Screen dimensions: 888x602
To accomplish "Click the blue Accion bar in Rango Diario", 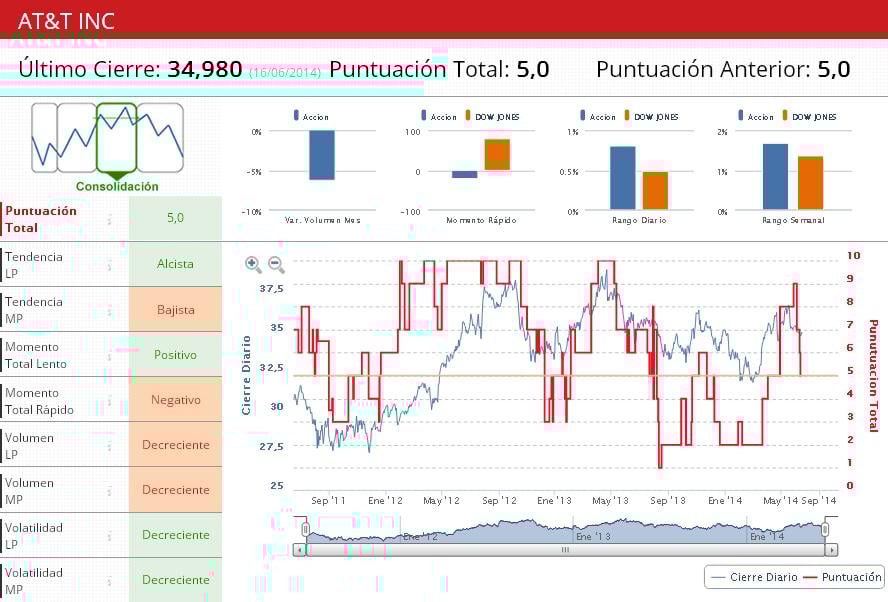I will (x=622, y=178).
